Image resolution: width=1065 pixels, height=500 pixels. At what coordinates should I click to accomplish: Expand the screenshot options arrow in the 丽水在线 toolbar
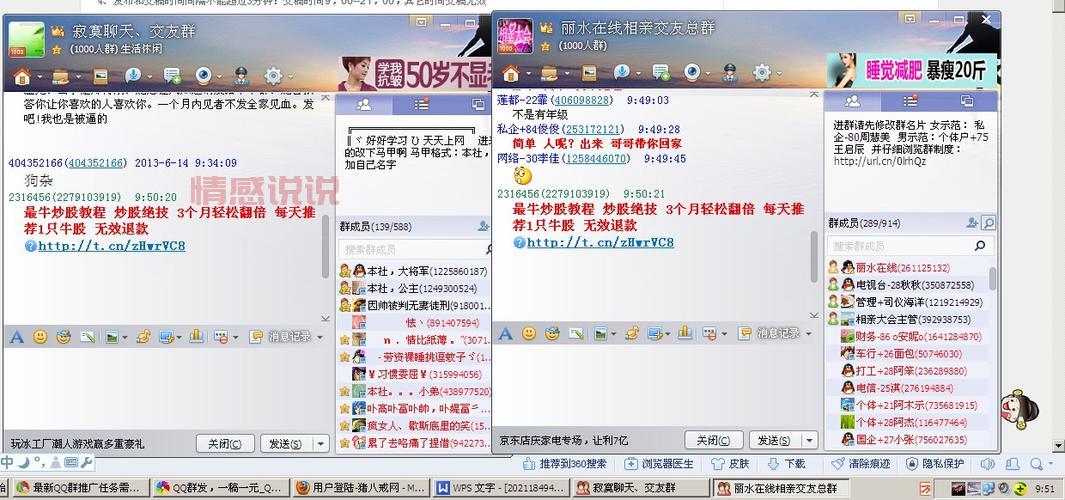point(668,334)
